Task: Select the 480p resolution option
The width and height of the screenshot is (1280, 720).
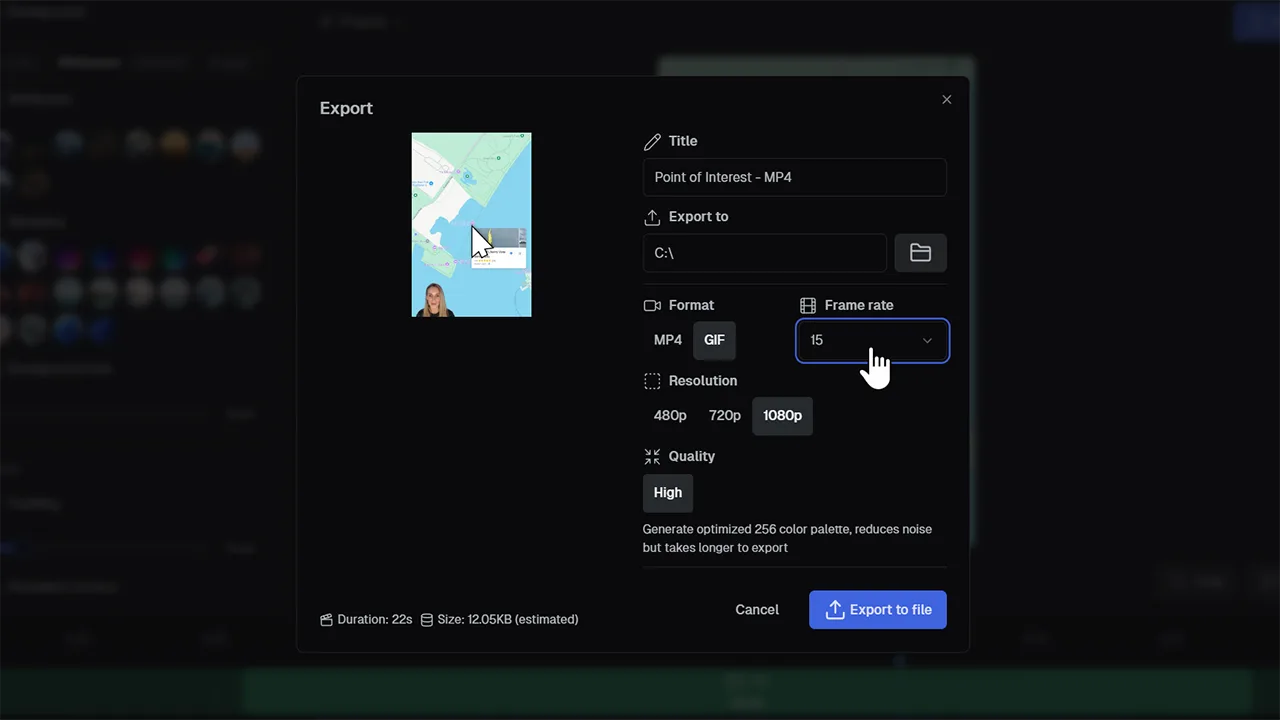Action: pyautogui.click(x=670, y=415)
